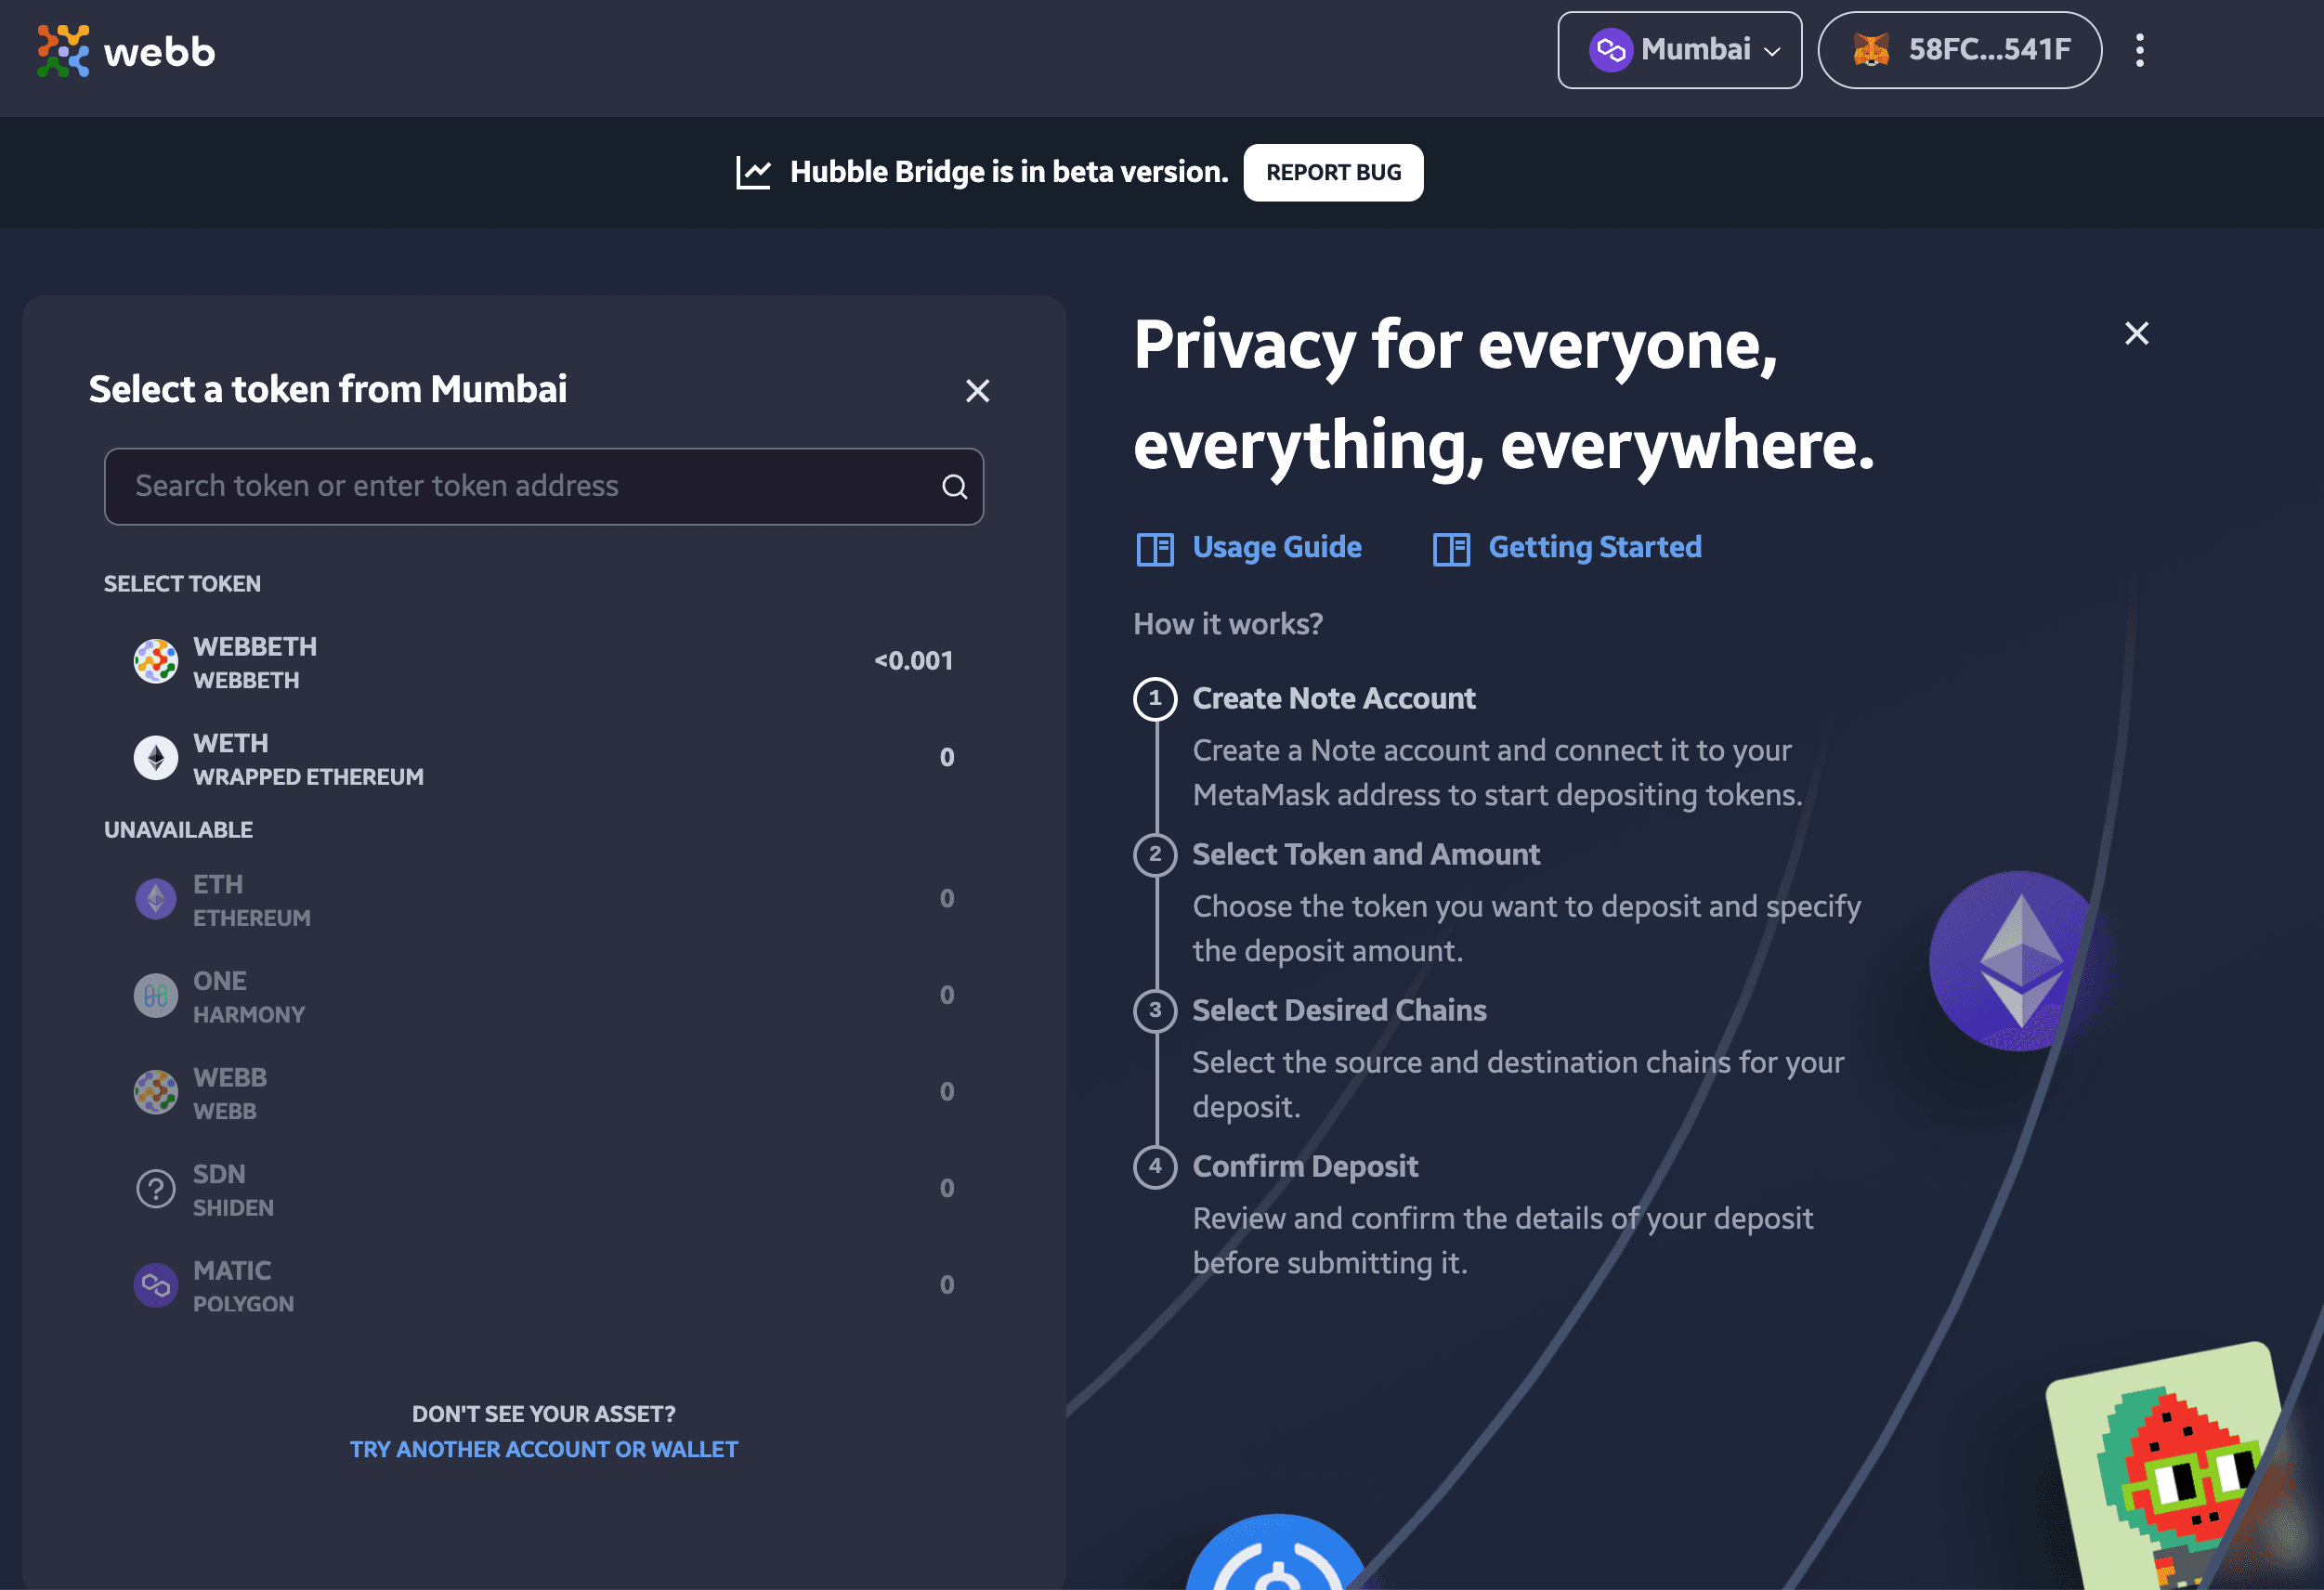Close the token selection panel

click(977, 391)
